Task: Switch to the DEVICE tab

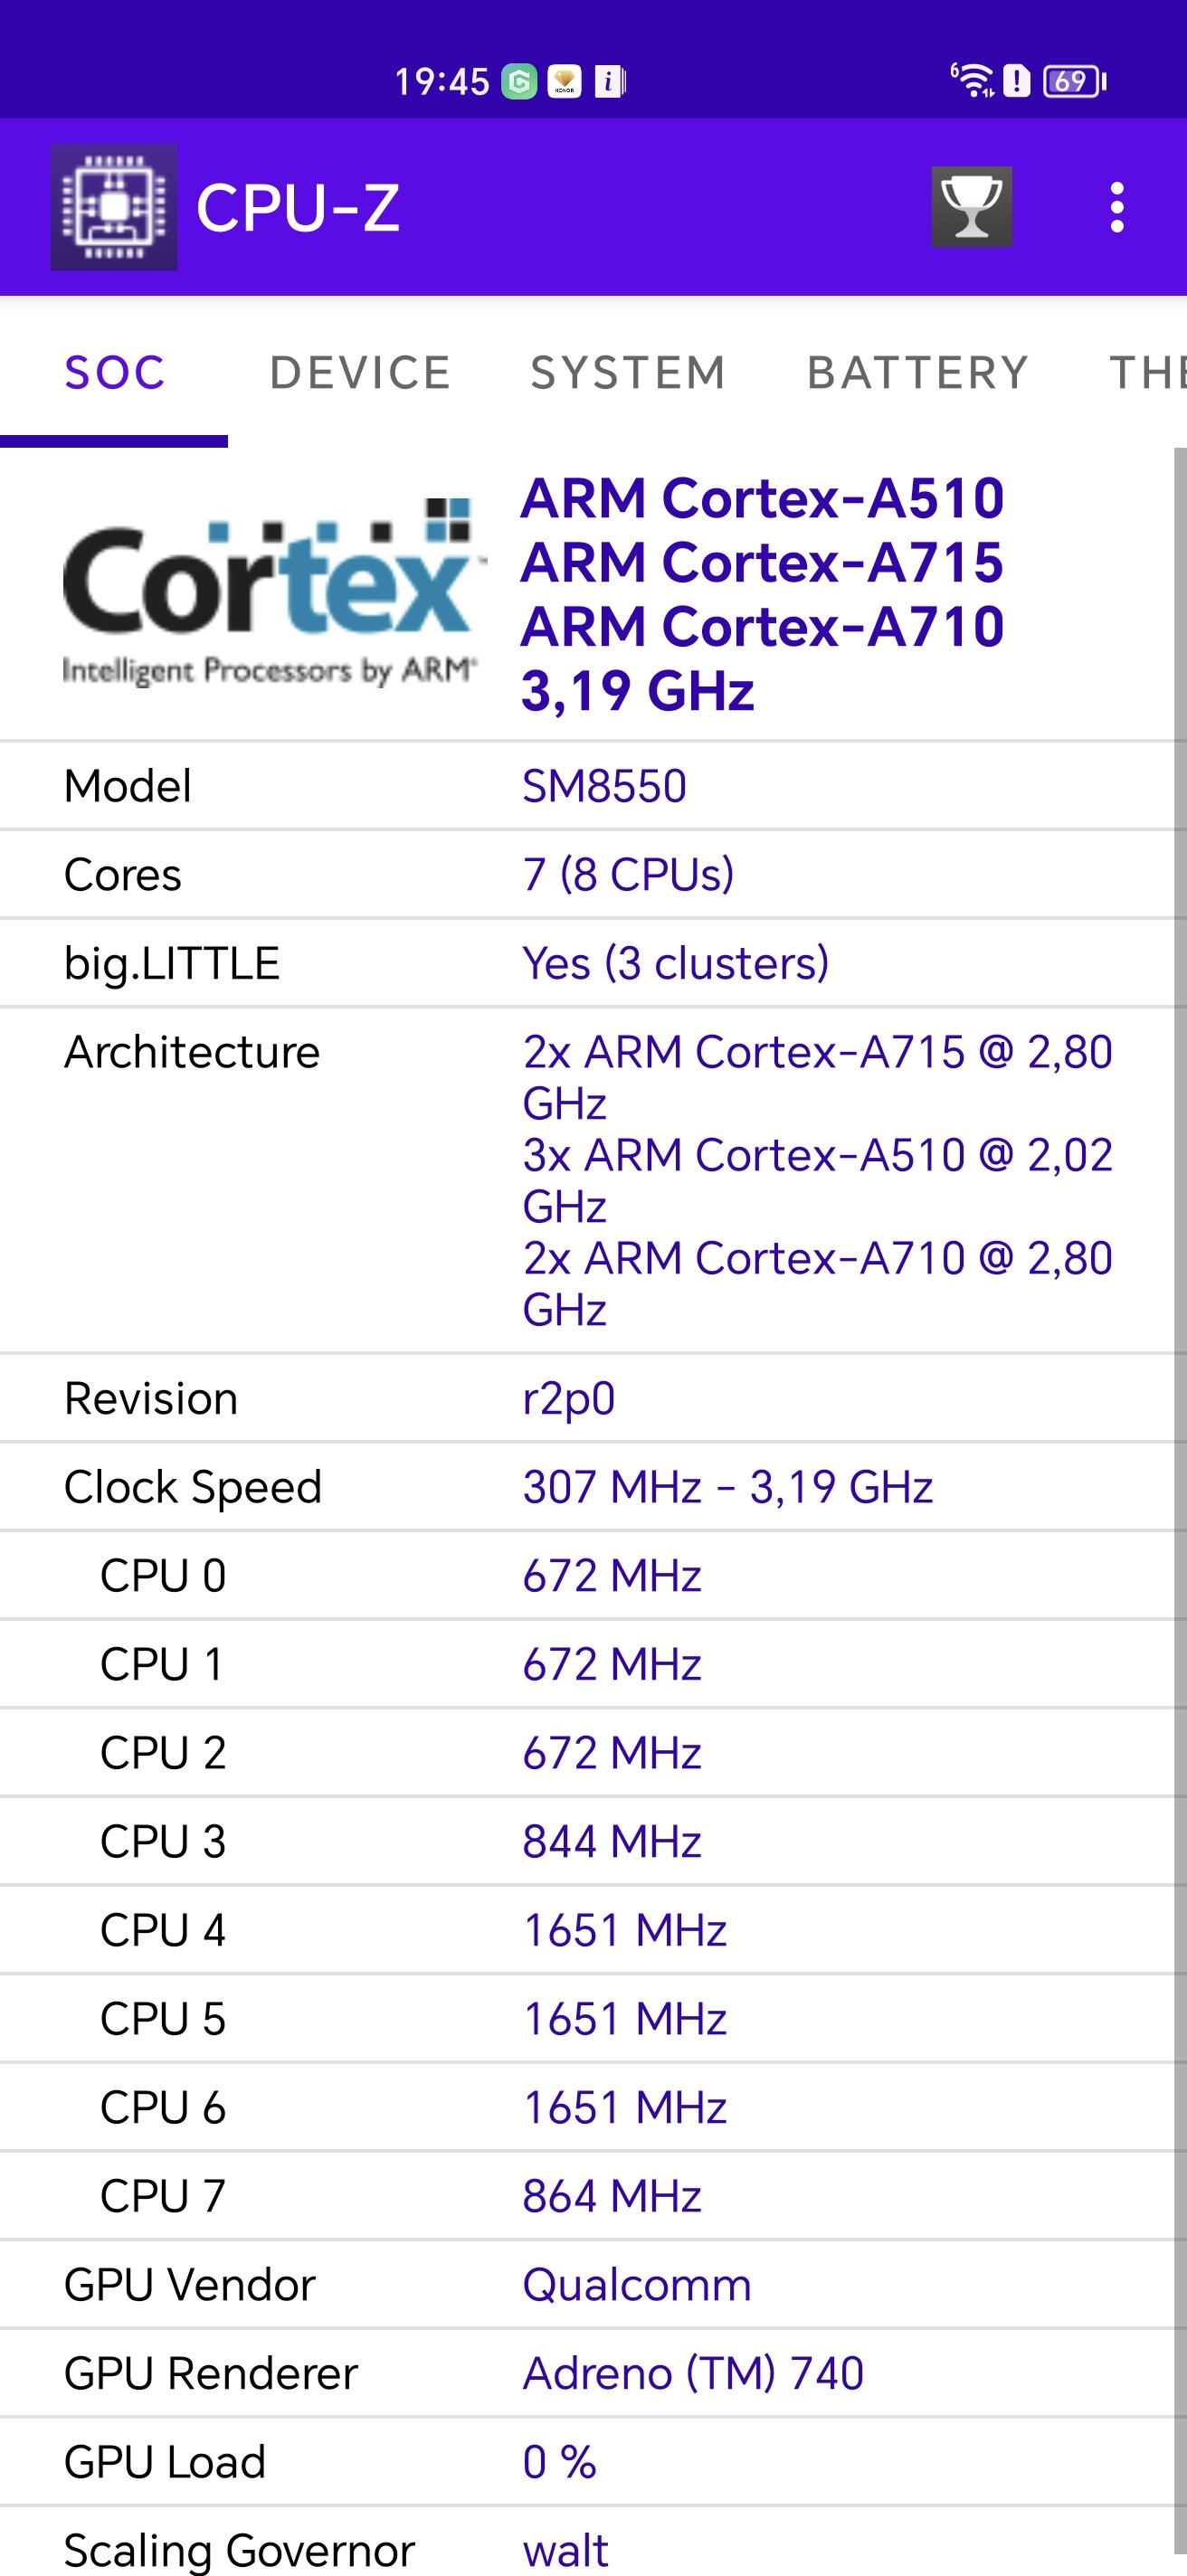Action: [361, 373]
